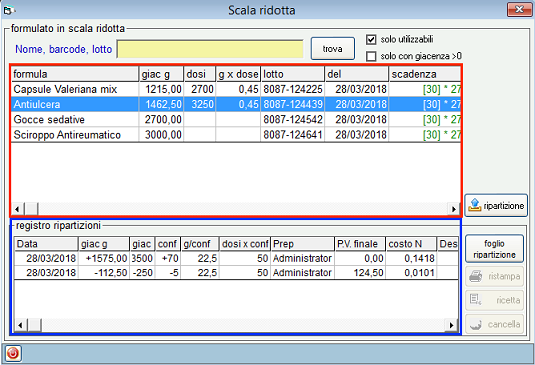Open the 'foglio ripartizione' button
Viewport: 535px width, 365px height.
494,249
